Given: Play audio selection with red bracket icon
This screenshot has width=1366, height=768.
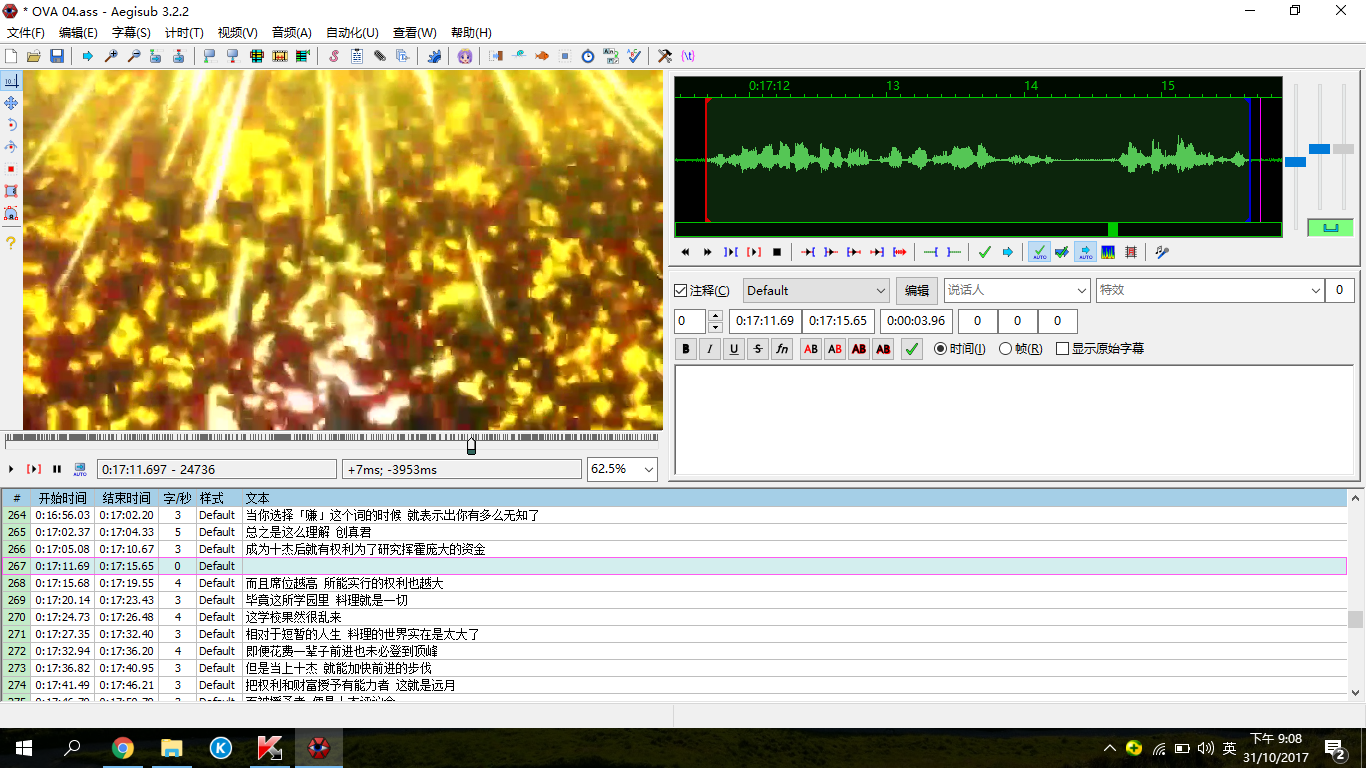Looking at the screenshot, I should tap(754, 252).
